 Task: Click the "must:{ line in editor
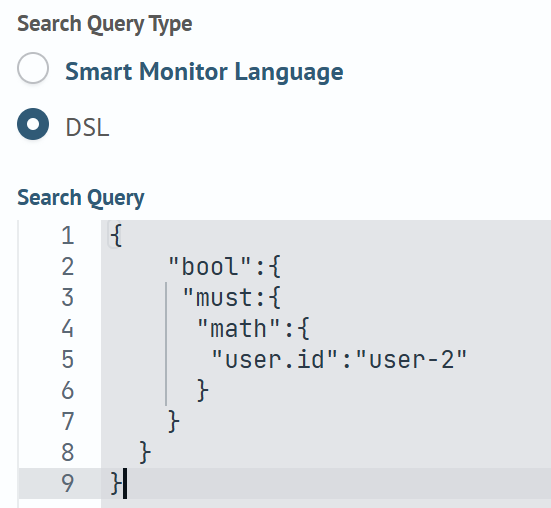(232, 297)
